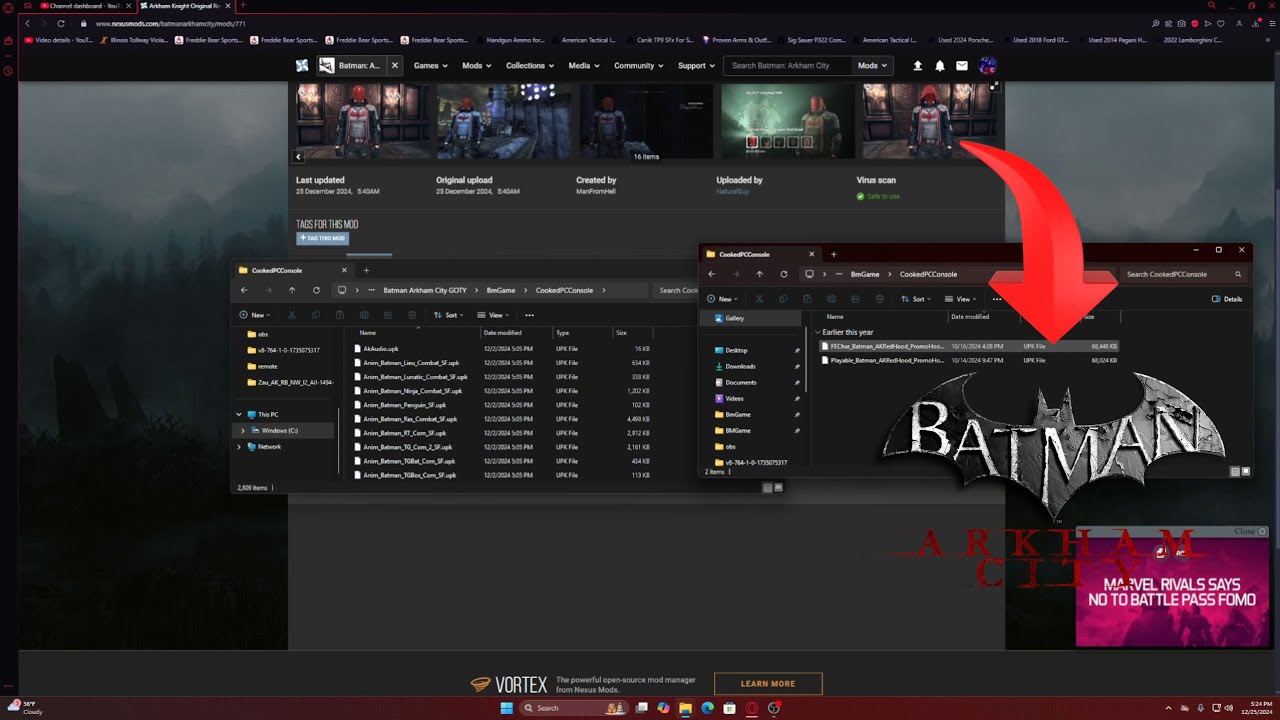Click Learn More Vortex button
This screenshot has height=720, width=1280.
pyautogui.click(x=768, y=684)
